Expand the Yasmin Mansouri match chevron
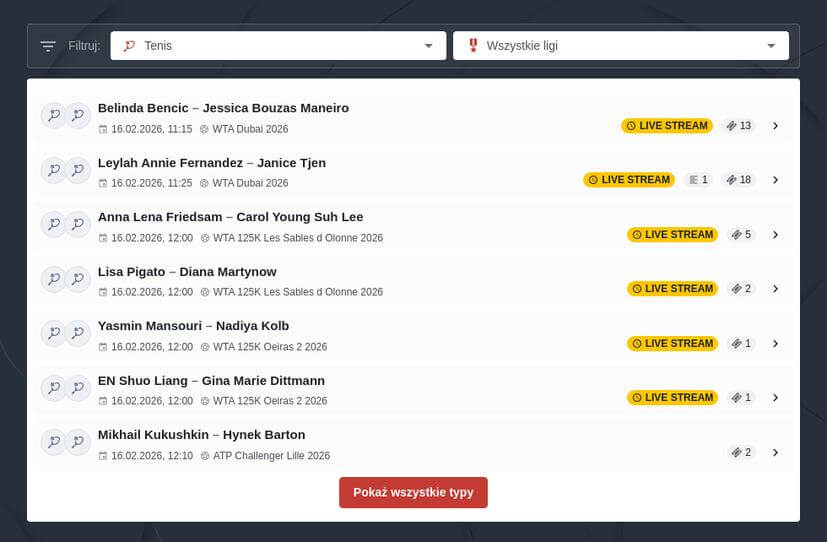827x542 pixels. 775,344
